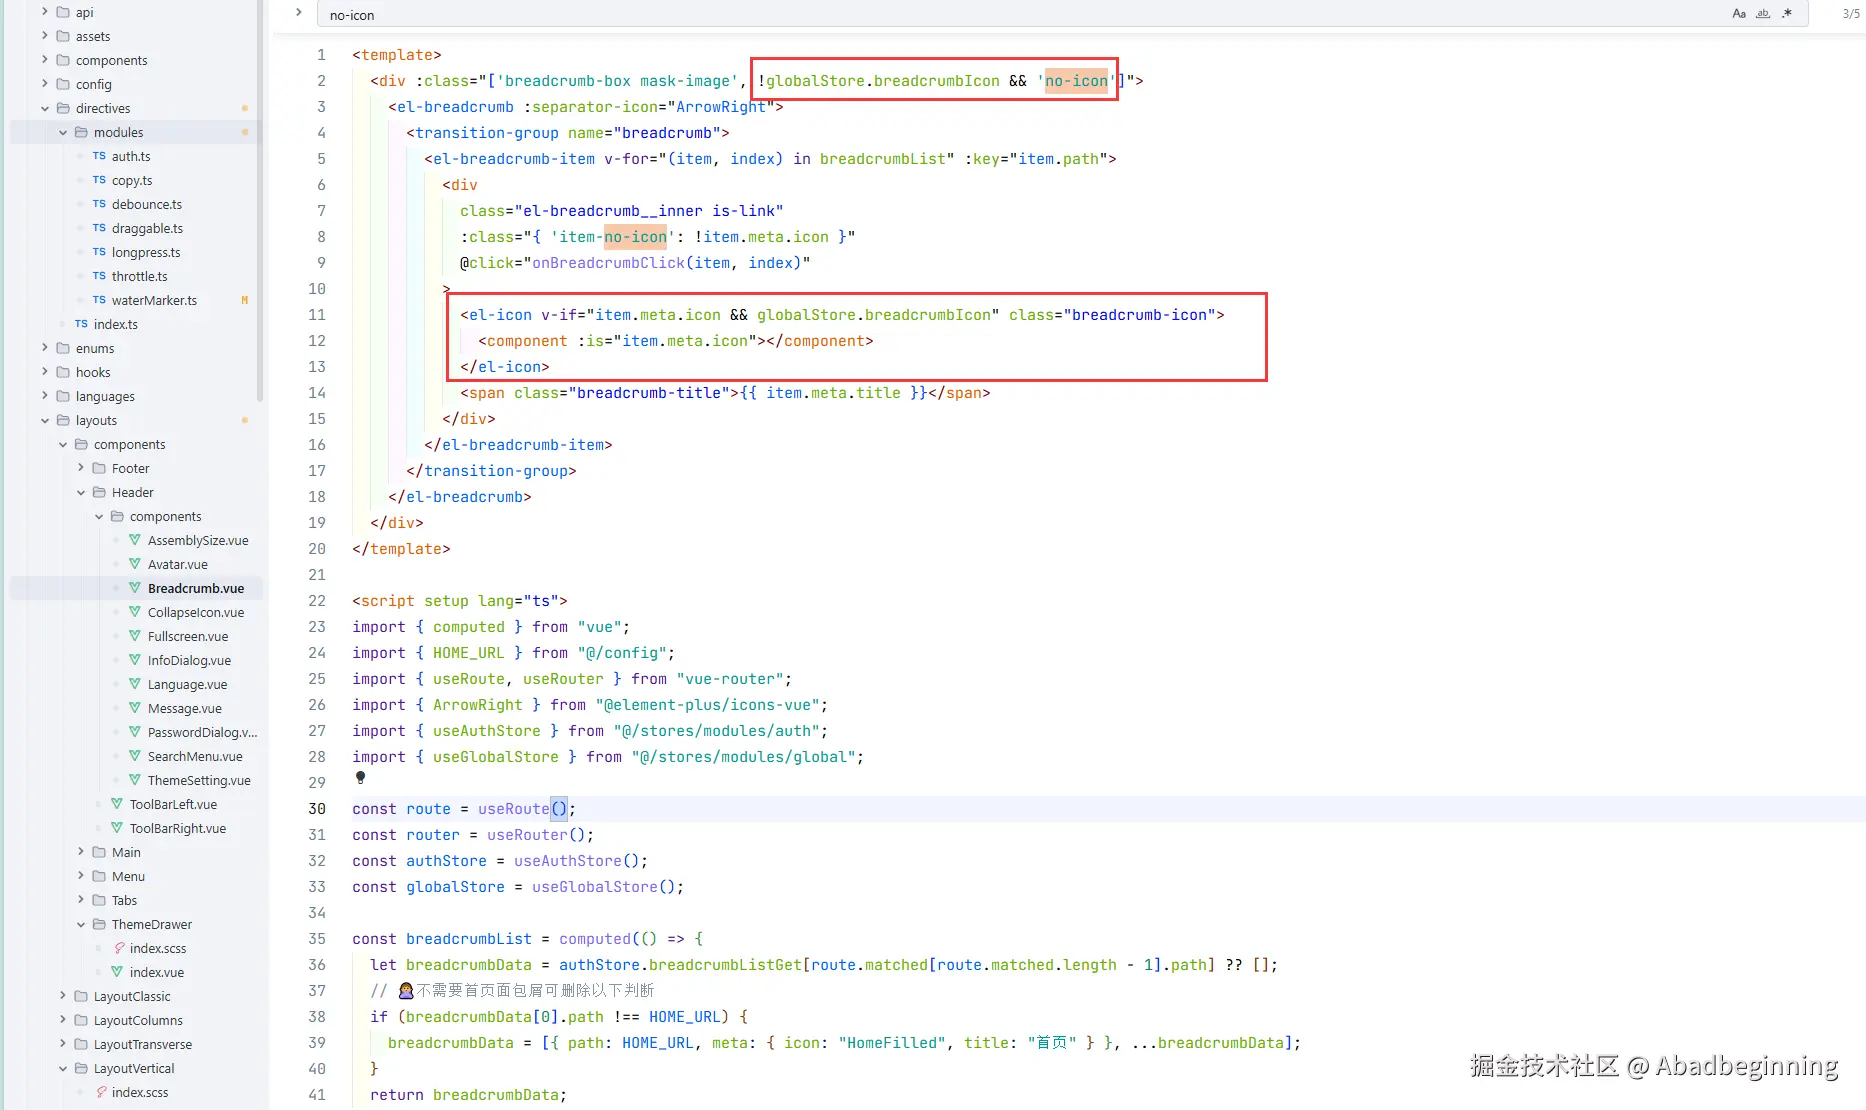Viewport: 1866px width, 1110px height.
Task: Click the TypeScript icon of longpress.ts
Action: pyautogui.click(x=99, y=252)
